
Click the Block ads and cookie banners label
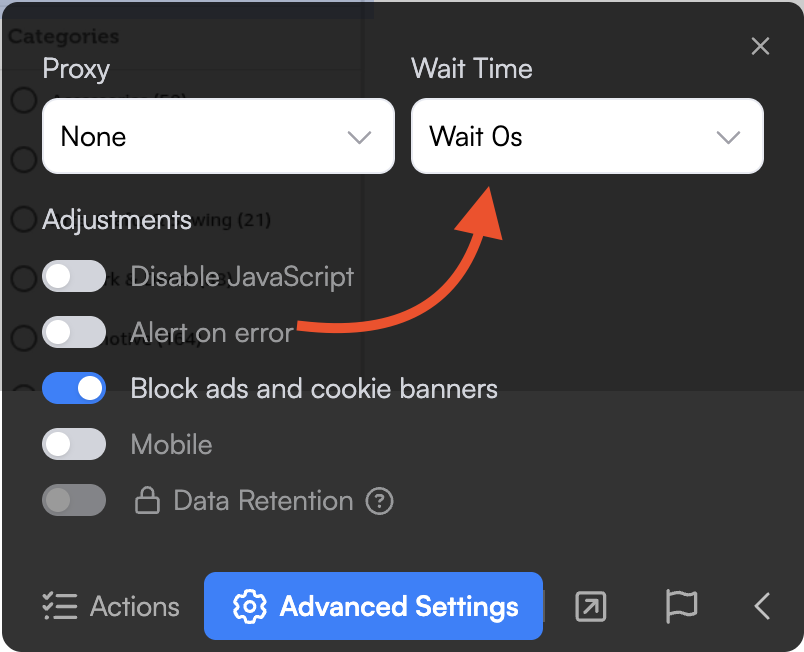[x=314, y=388]
